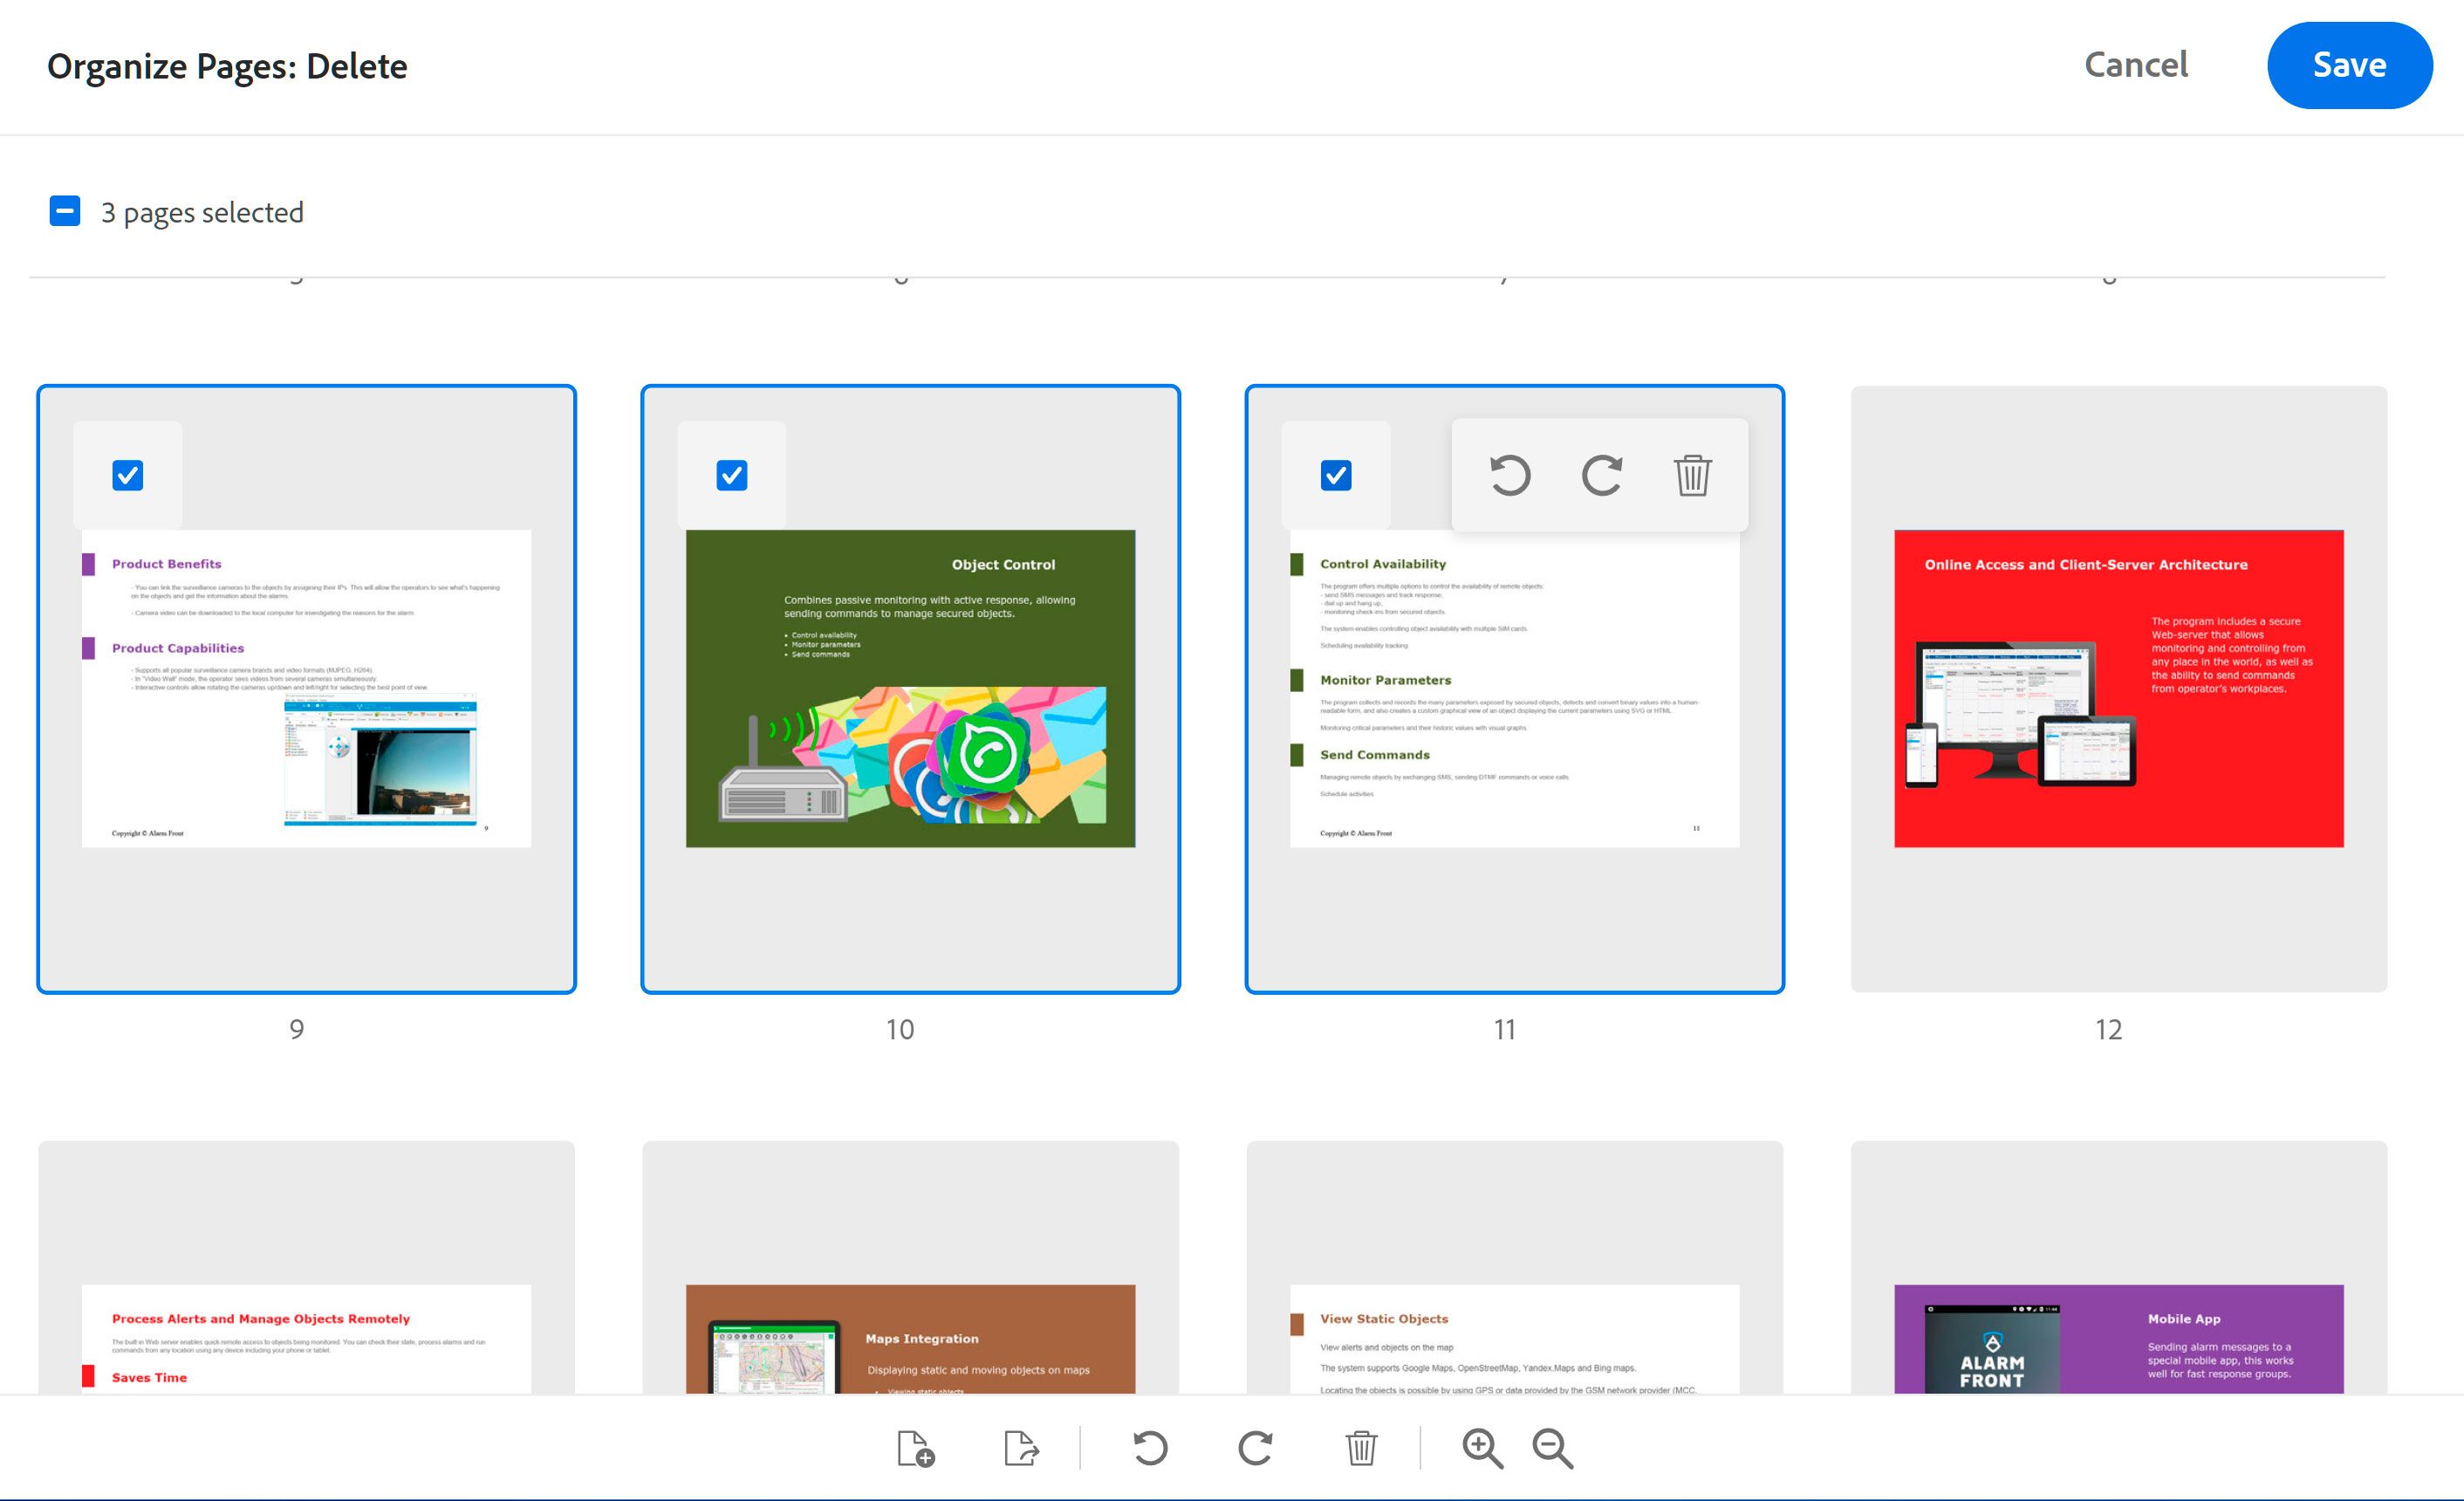The image size is (2464, 1501).
Task: Select the Object Control page 10 thumbnail
Action: (x=910, y=689)
